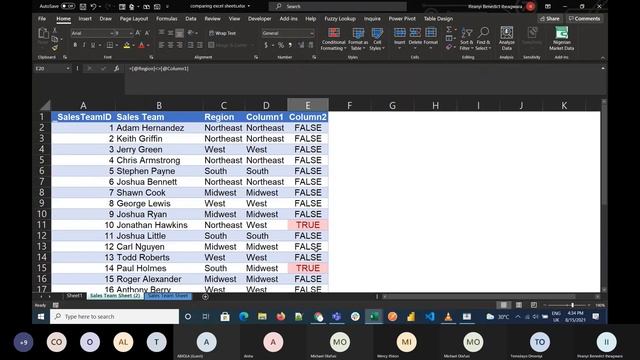The width and height of the screenshot is (640, 360).
Task: Click the Cut scissors icon
Action: (55, 31)
